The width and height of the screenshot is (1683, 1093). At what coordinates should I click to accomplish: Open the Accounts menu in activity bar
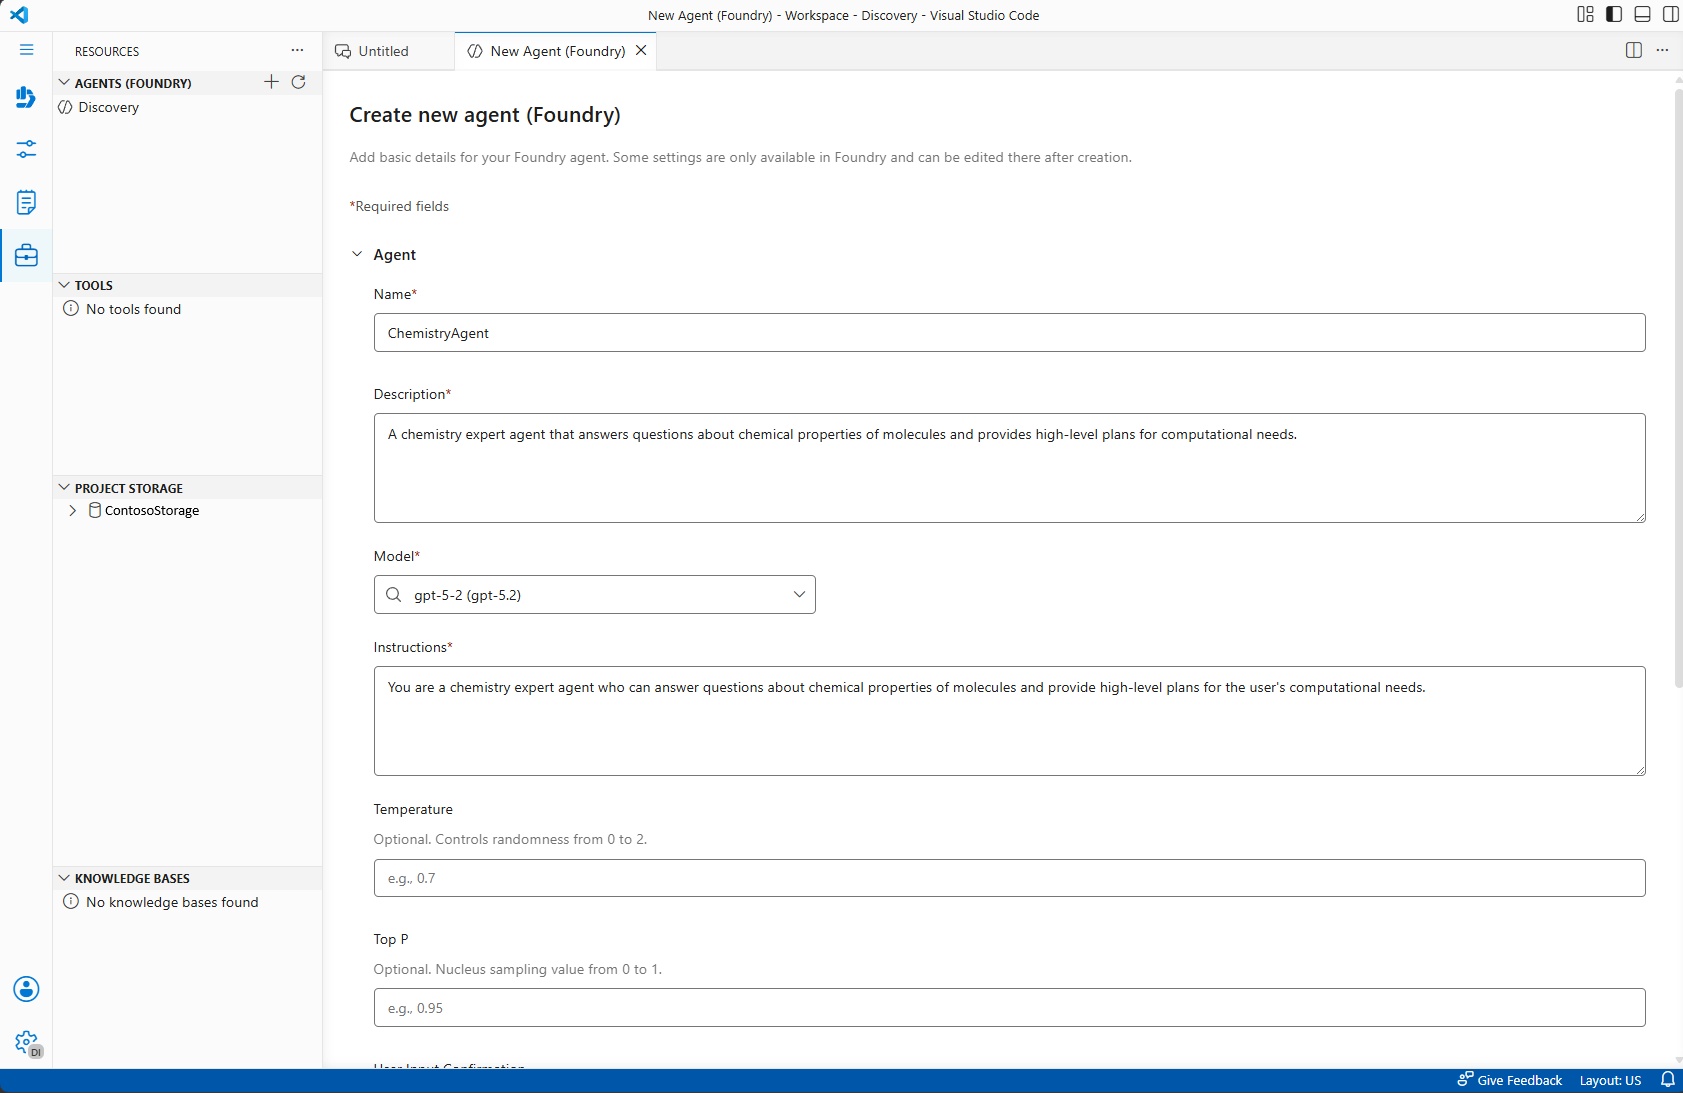(26, 989)
